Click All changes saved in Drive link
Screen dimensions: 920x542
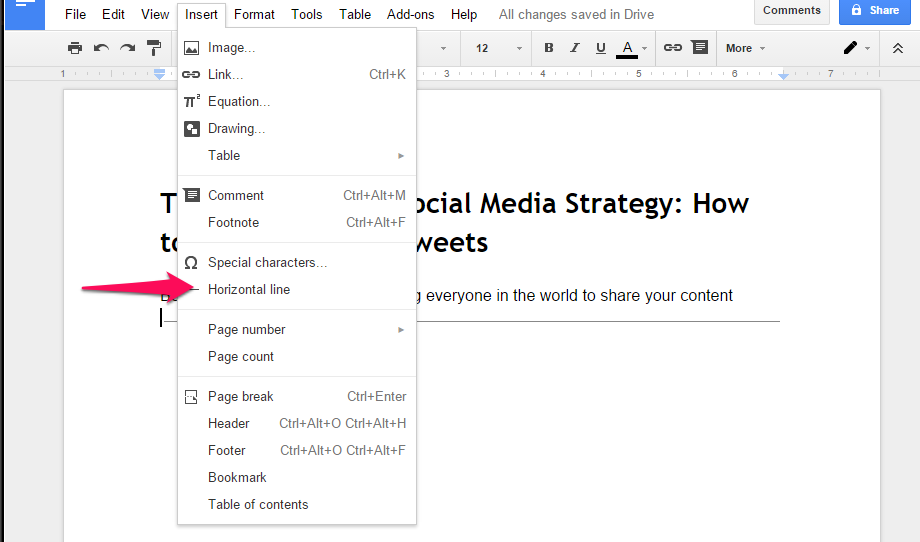(x=576, y=15)
